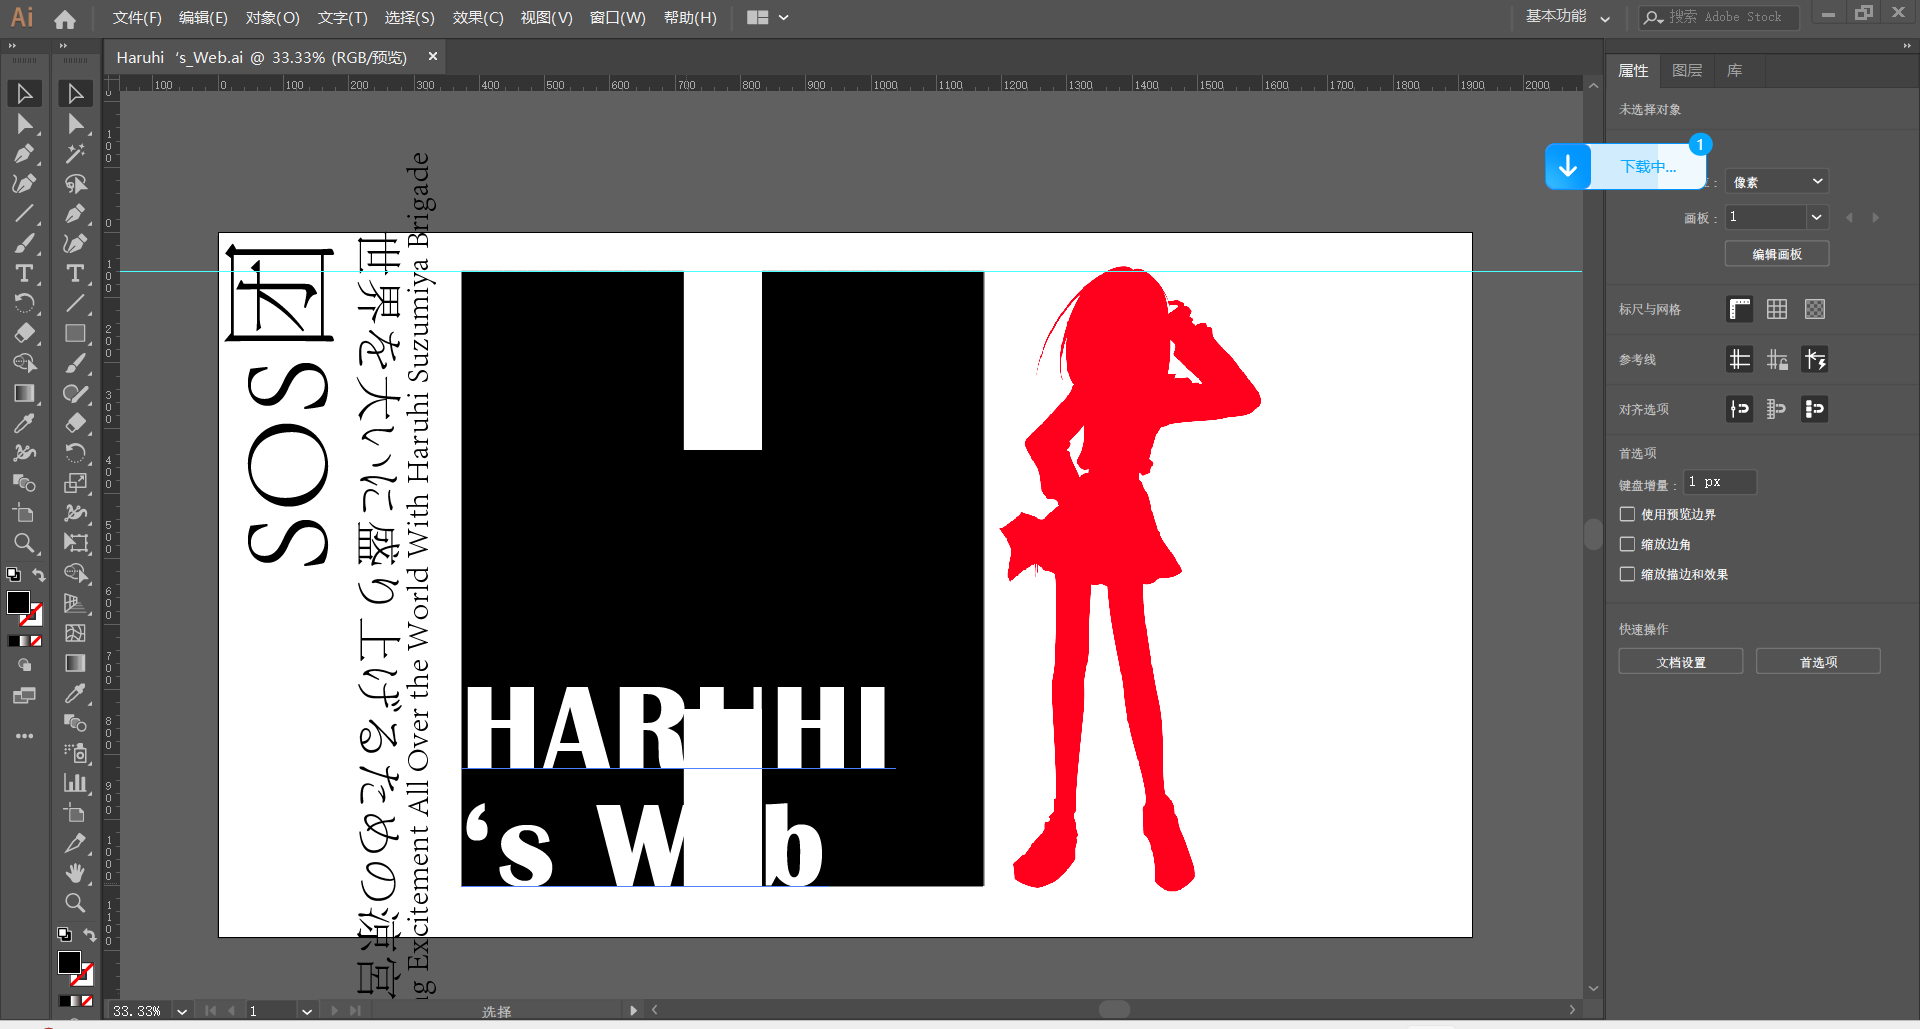The width and height of the screenshot is (1920, 1029).
Task: Click the 下载中... download notification
Action: tap(1648, 166)
